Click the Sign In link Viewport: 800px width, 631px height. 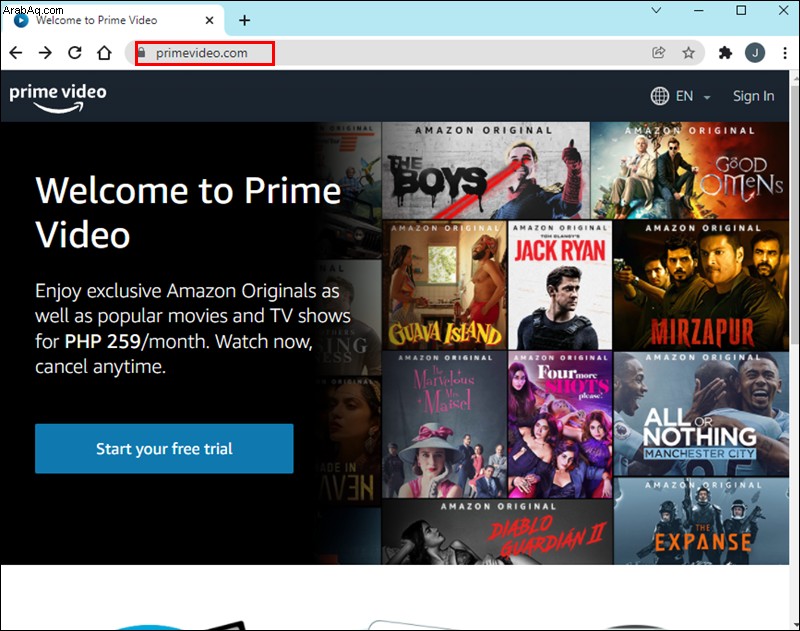tap(753, 96)
